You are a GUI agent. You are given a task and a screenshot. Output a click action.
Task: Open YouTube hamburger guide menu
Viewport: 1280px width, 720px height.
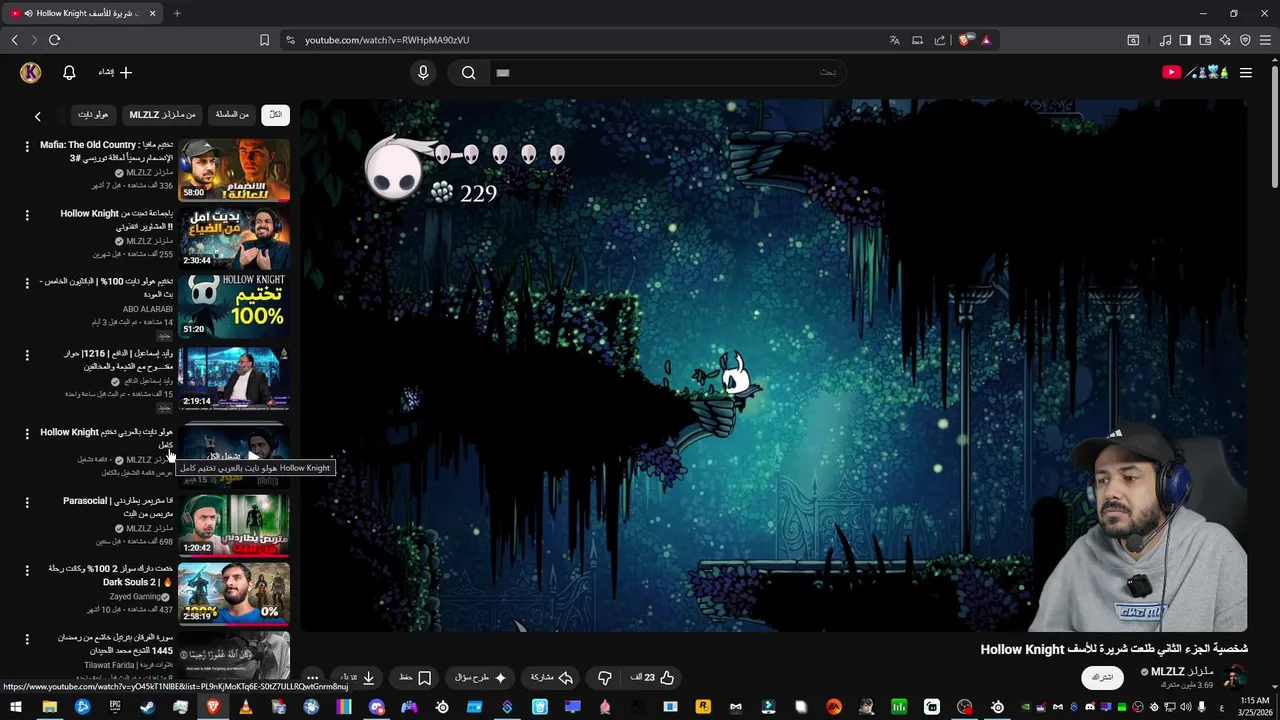[x=1246, y=72]
